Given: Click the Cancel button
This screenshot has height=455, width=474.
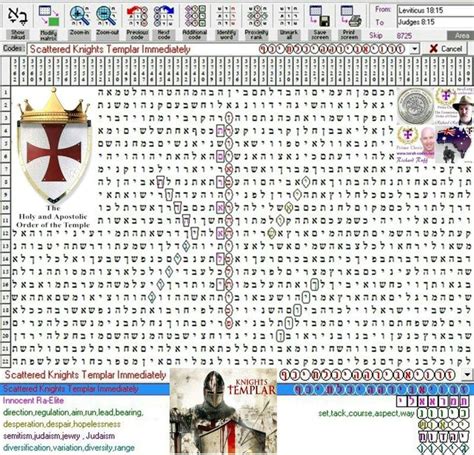Looking at the screenshot, I should click(446, 49).
